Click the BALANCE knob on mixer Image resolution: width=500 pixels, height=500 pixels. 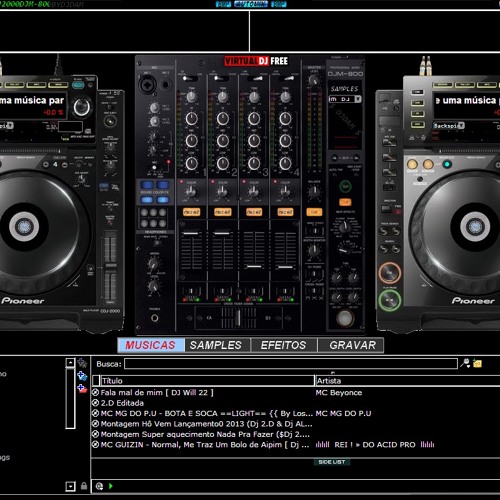pos(314,192)
